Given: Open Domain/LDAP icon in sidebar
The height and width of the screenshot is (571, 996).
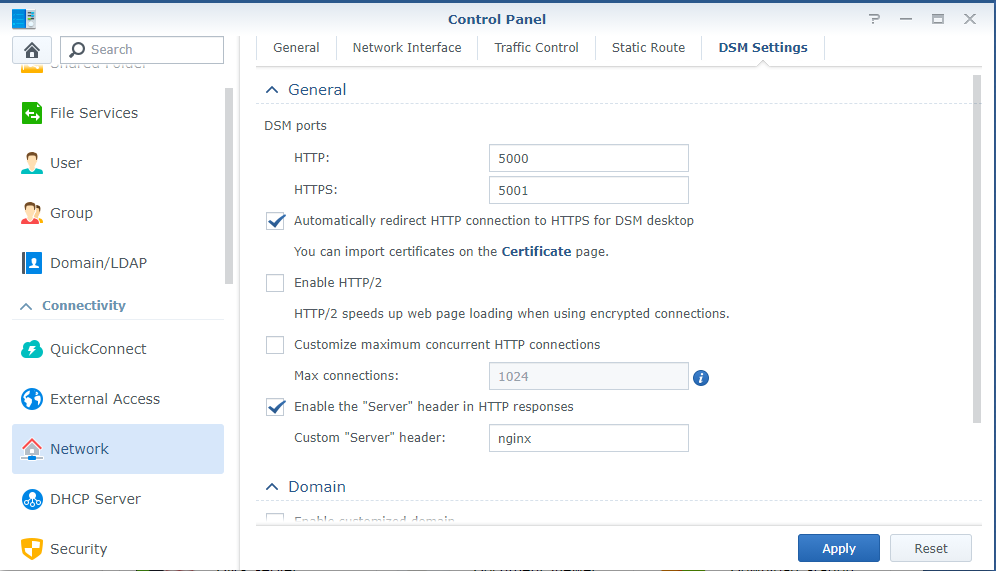Looking at the screenshot, I should point(32,263).
